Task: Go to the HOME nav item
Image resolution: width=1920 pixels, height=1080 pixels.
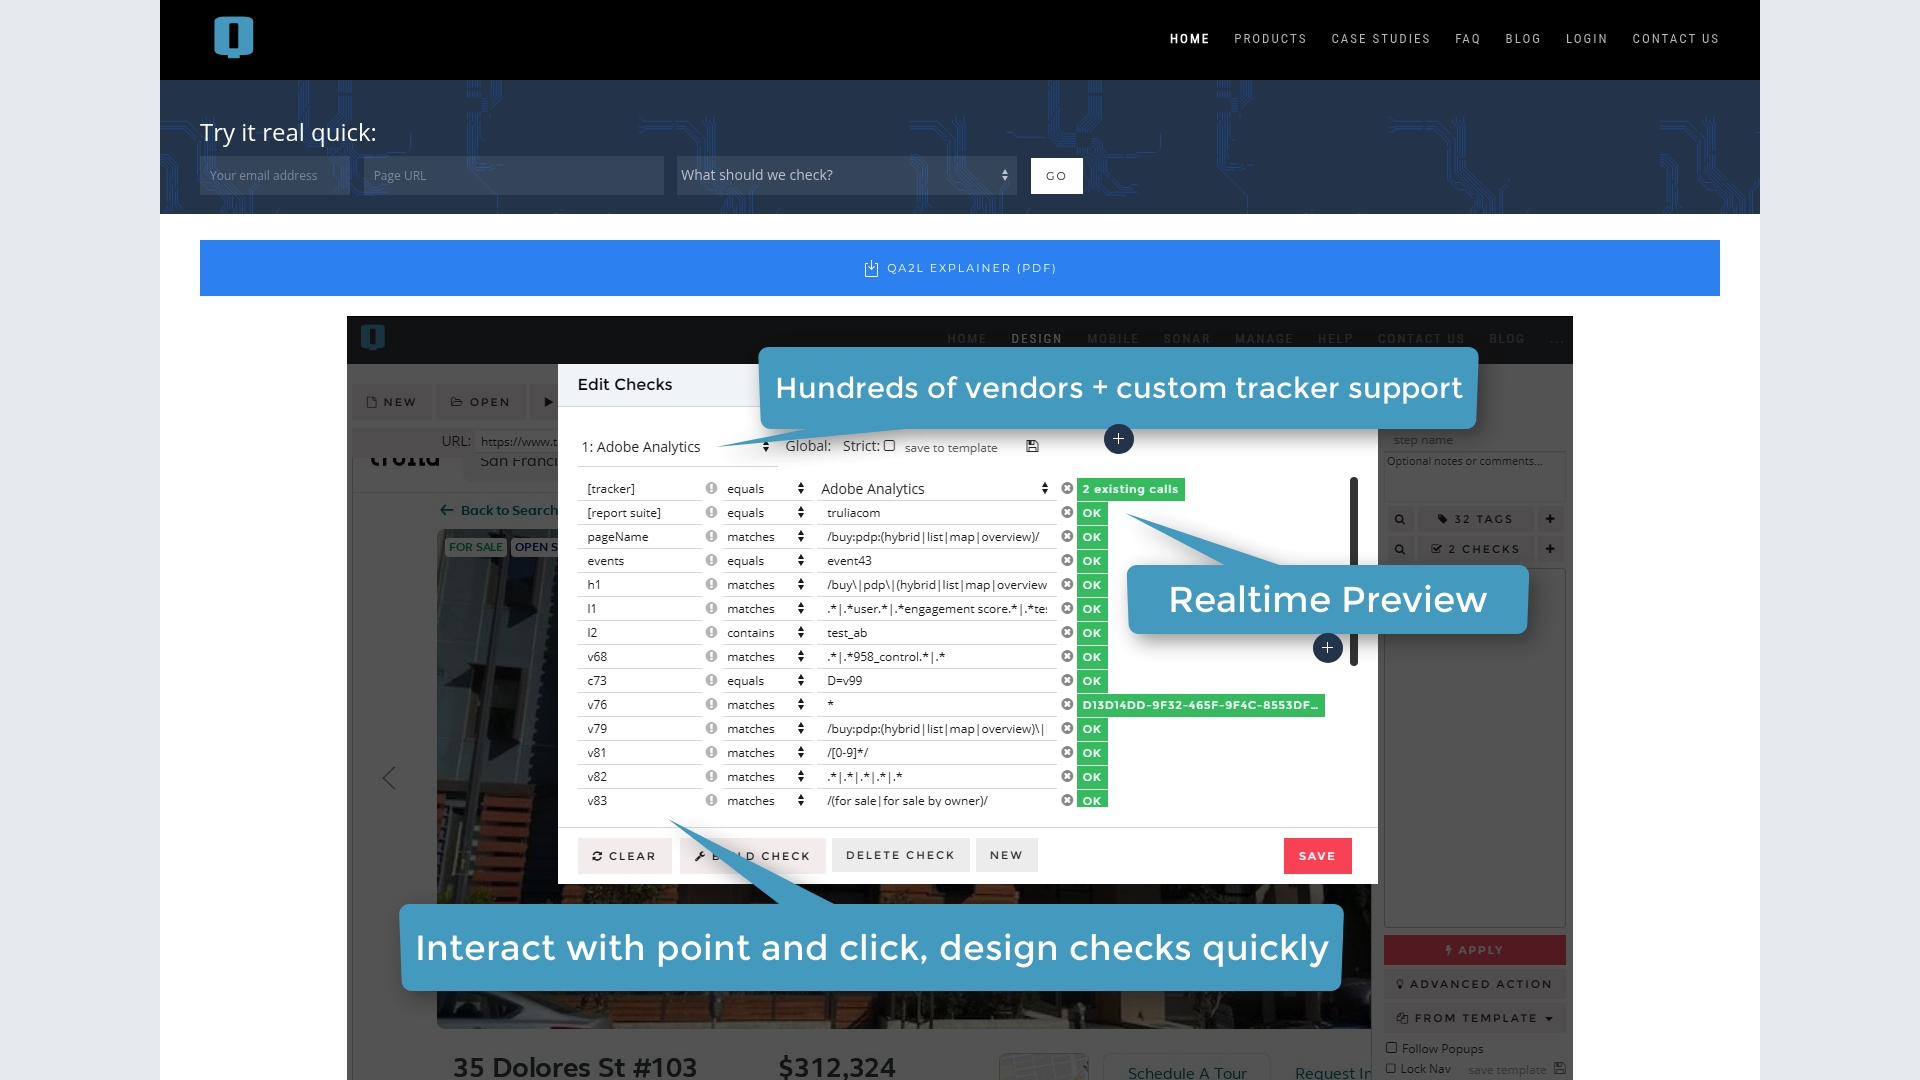Action: point(1189,39)
